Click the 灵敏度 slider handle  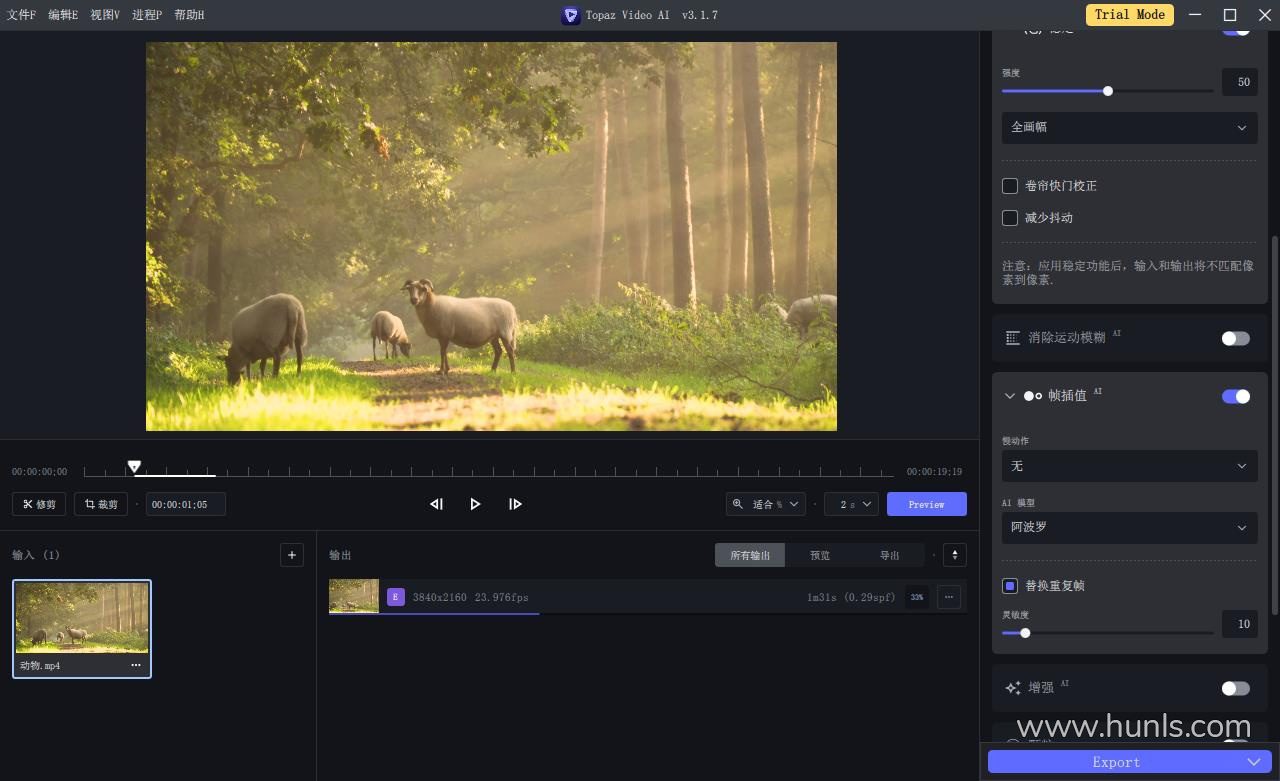coord(1025,633)
